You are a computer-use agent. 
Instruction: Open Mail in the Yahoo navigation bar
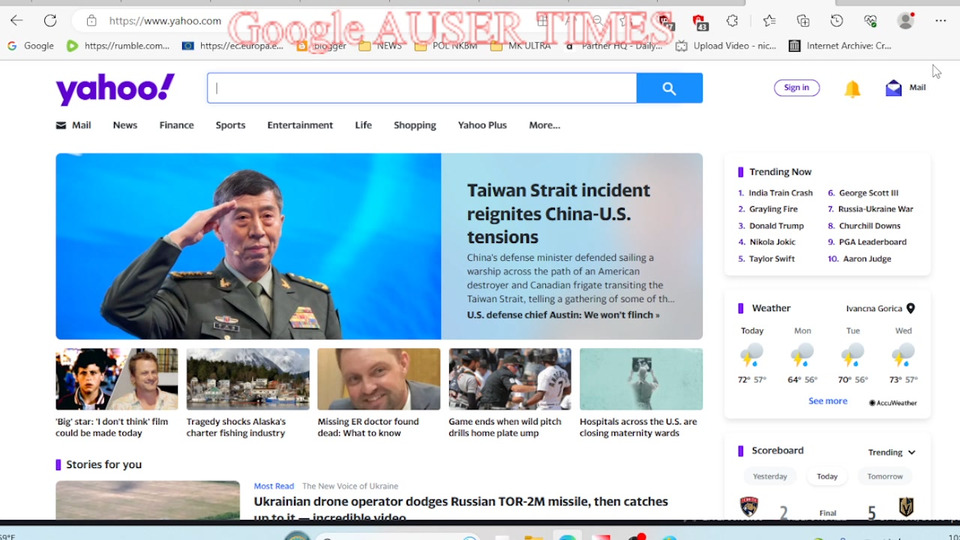point(73,125)
